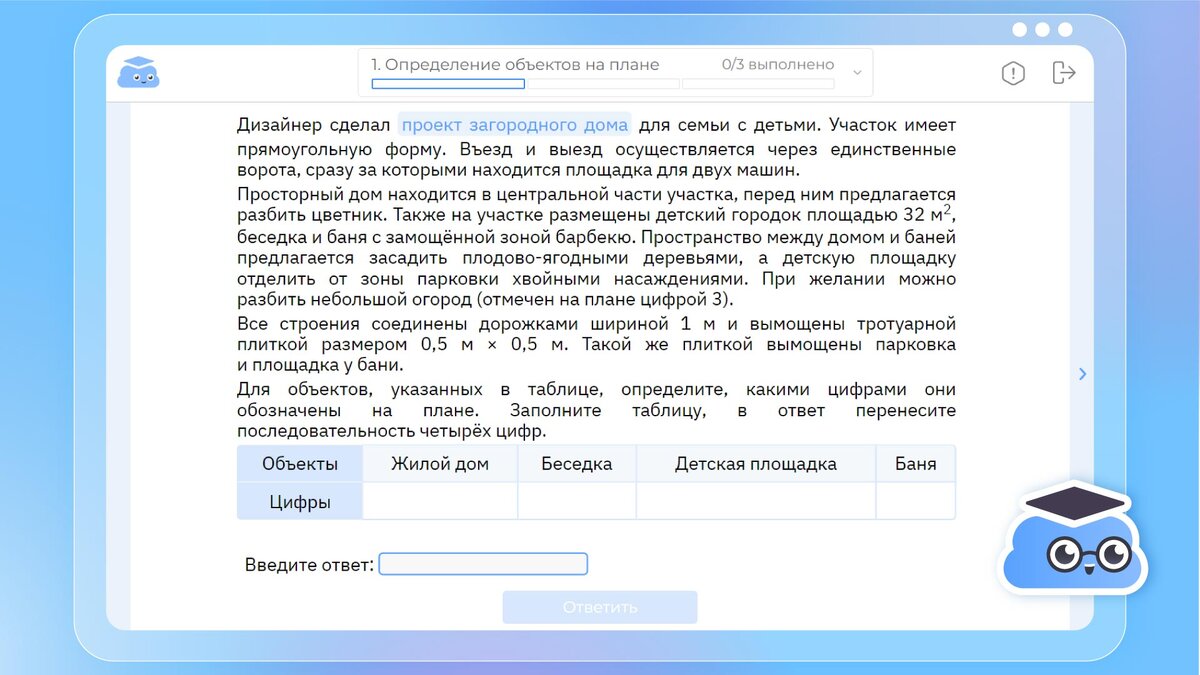Open the task selector chevron

[x=856, y=73]
